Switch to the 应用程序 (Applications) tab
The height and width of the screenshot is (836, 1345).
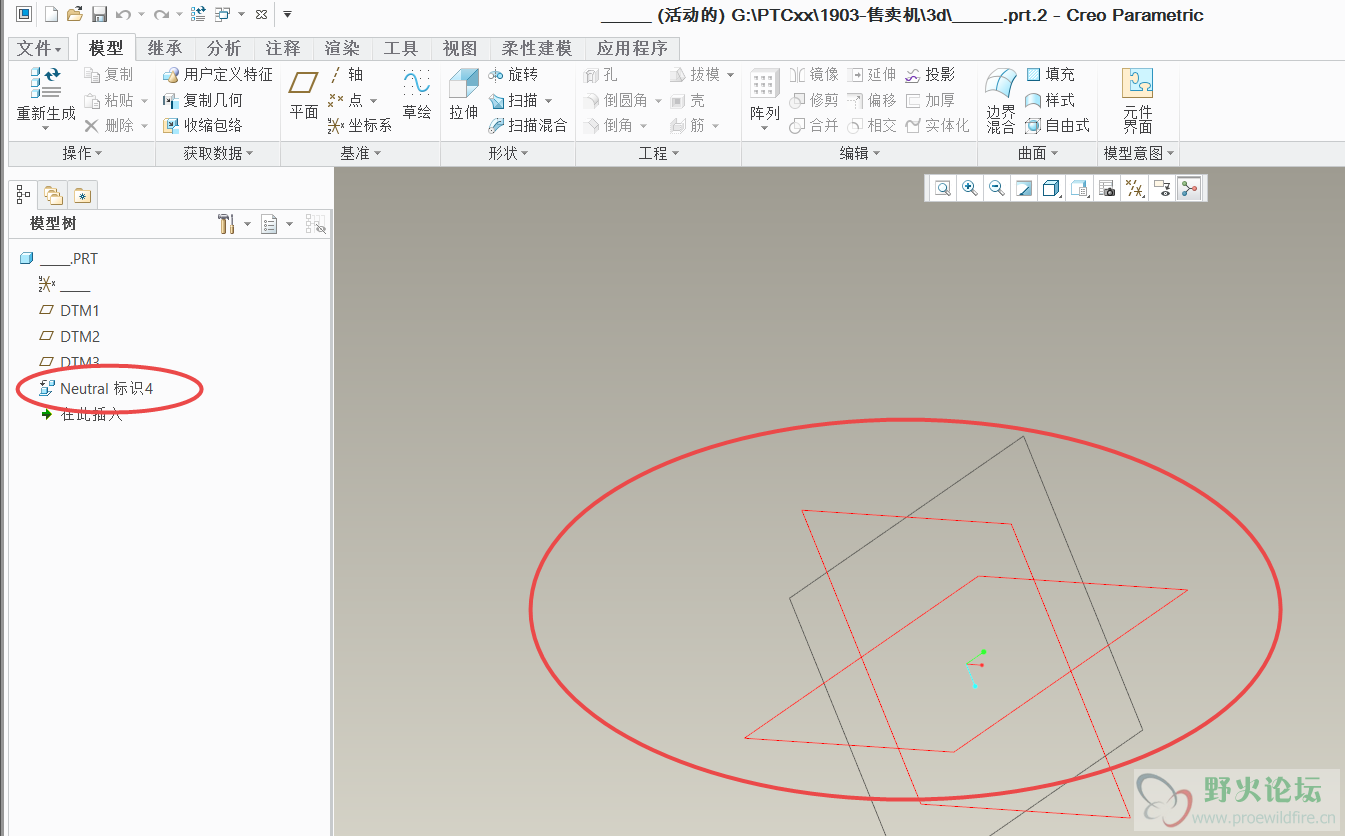(x=633, y=48)
